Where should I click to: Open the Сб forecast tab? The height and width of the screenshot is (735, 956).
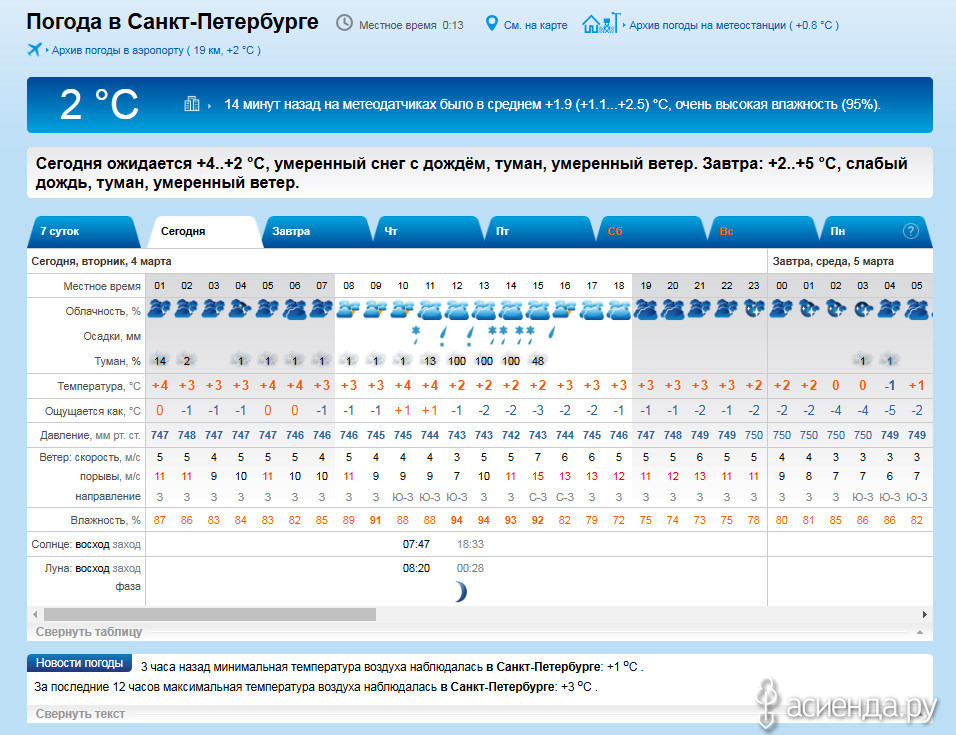651,232
